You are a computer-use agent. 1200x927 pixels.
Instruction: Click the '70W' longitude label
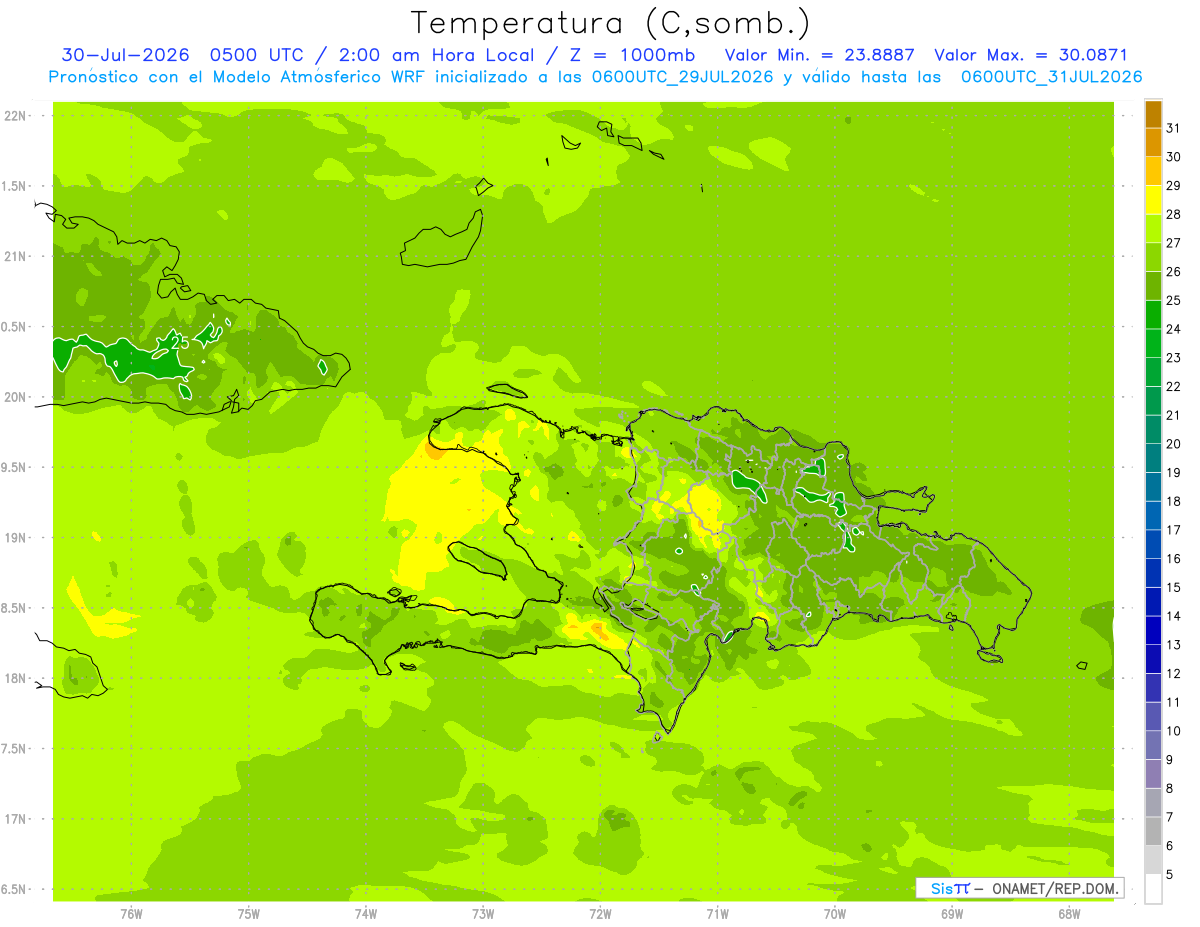[x=835, y=914]
